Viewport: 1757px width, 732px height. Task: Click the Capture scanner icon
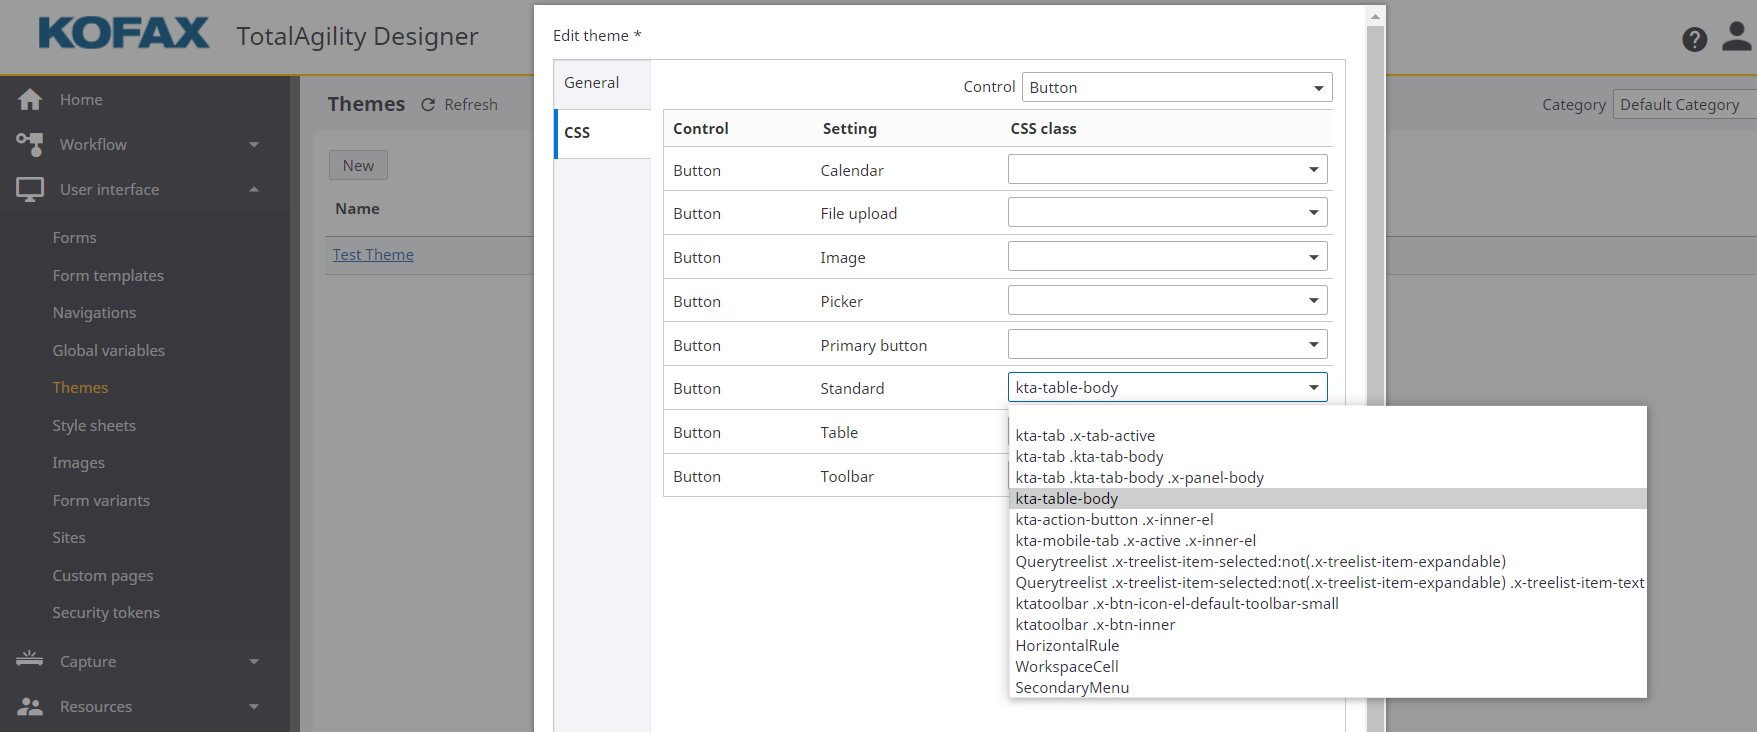point(30,660)
